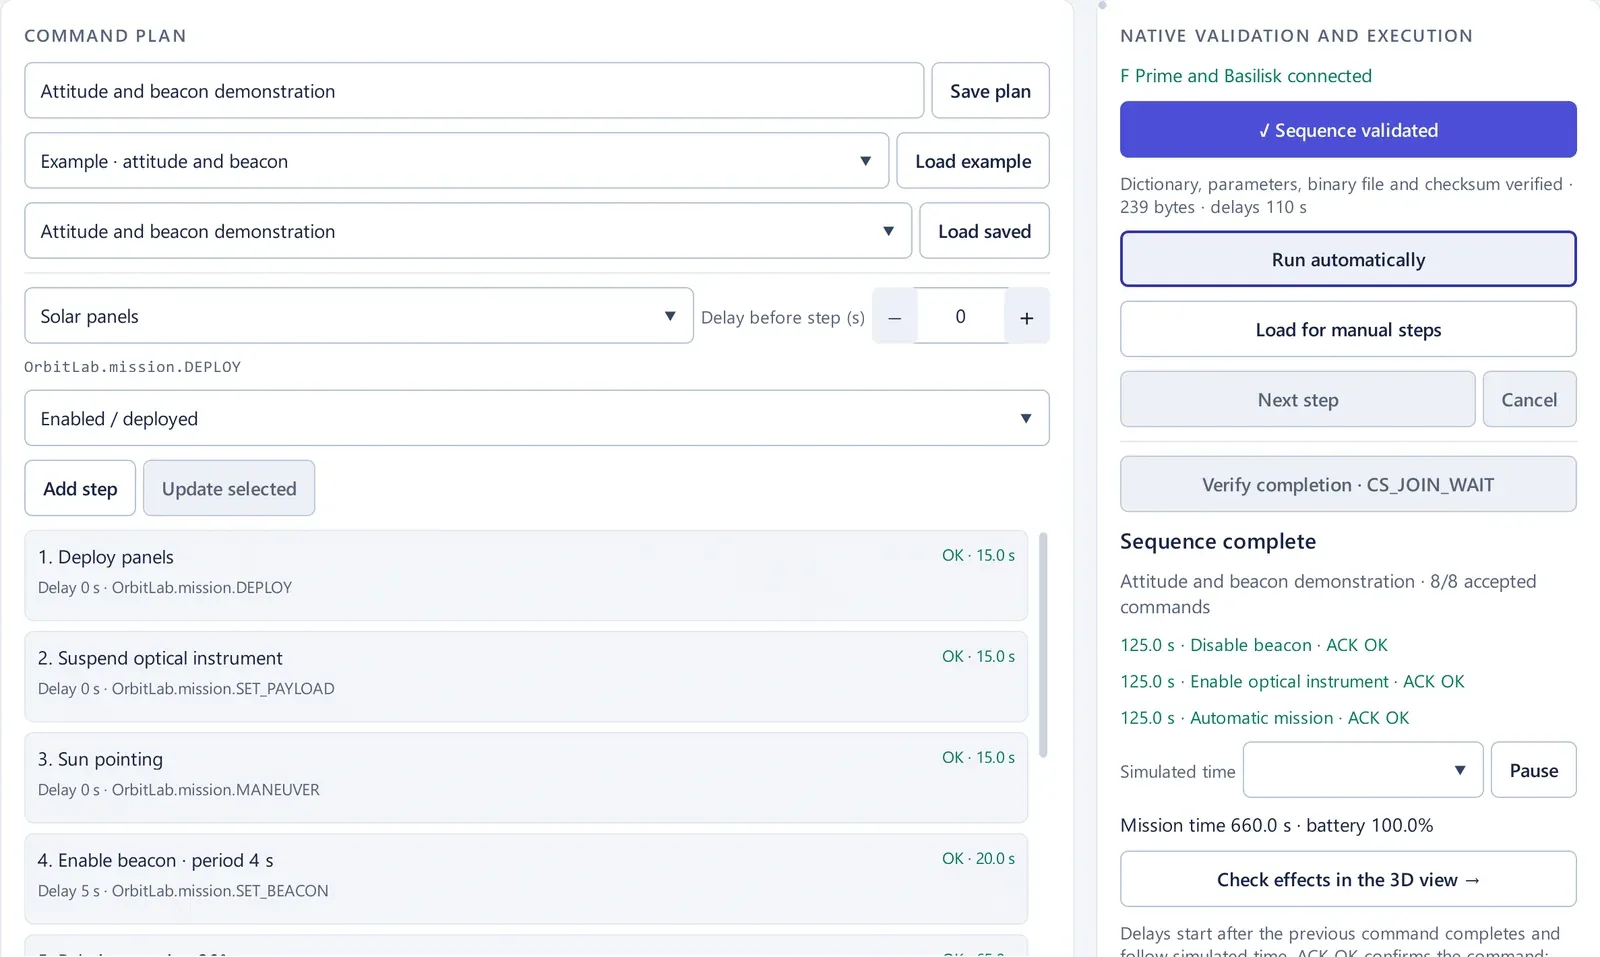Open the saved plan dropdown
This screenshot has width=1600, height=957.
[x=468, y=231]
